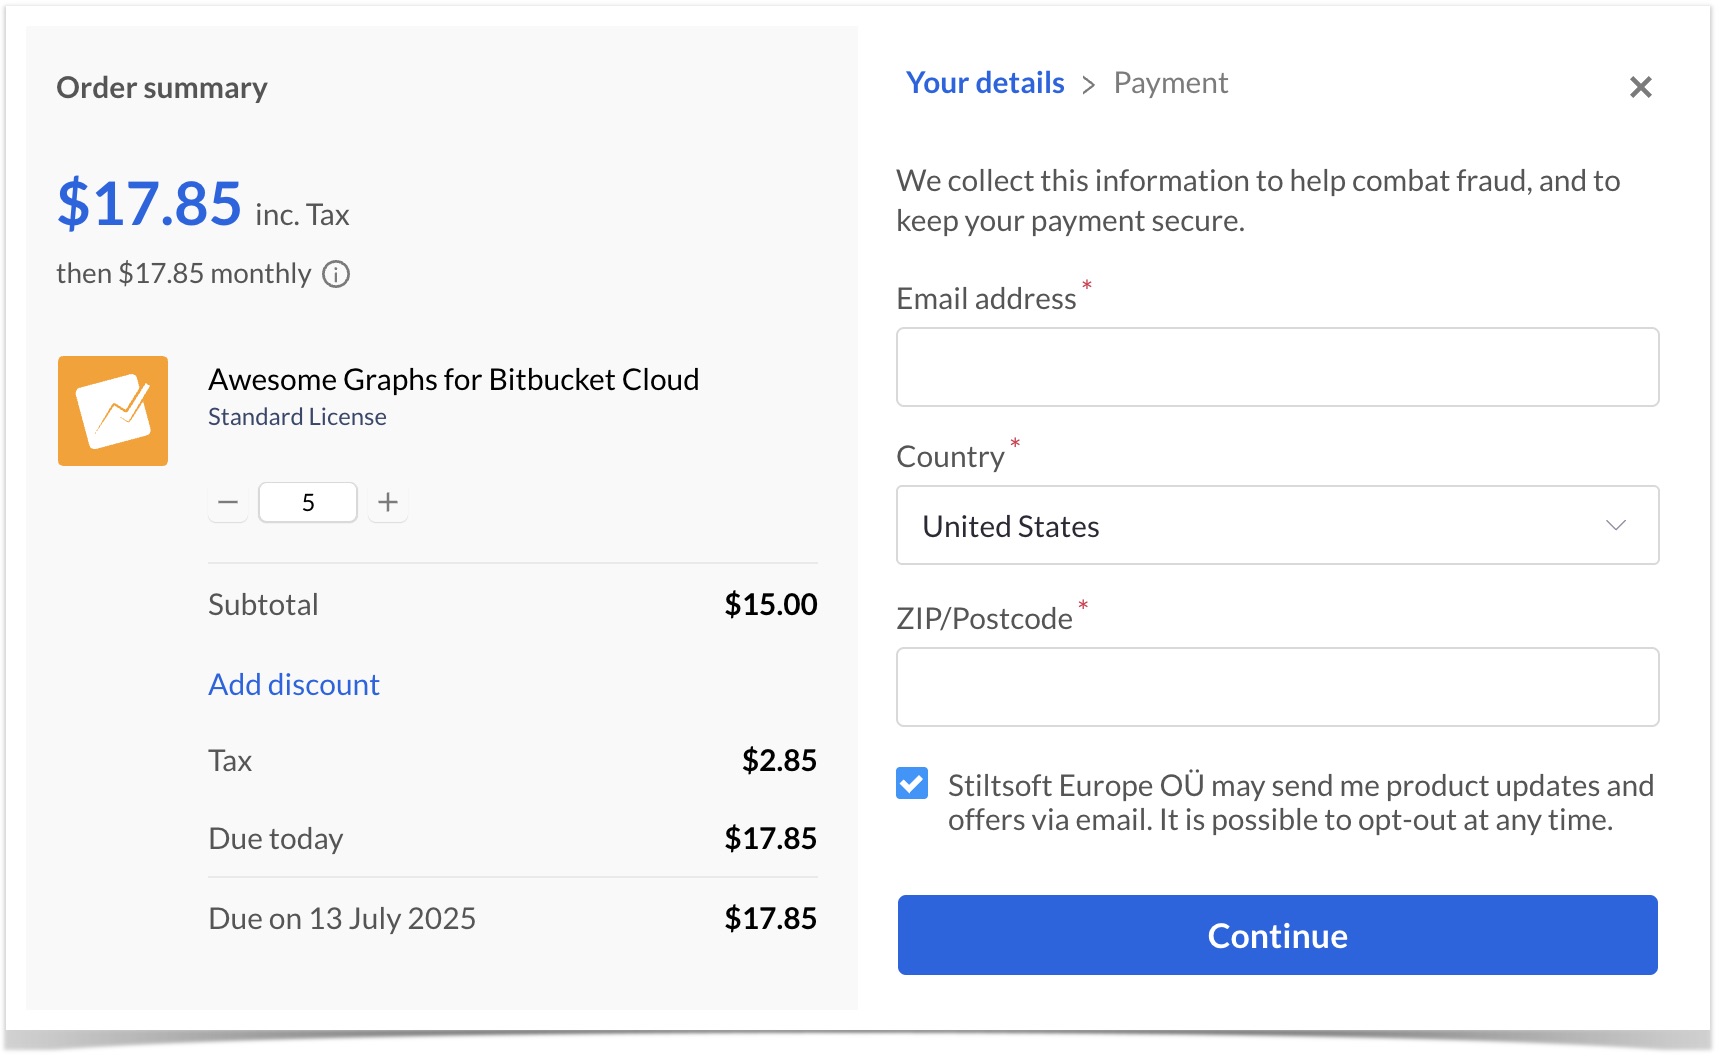This screenshot has width=1724, height=1059.
Task: Open the Standard License link
Action: pos(297,417)
